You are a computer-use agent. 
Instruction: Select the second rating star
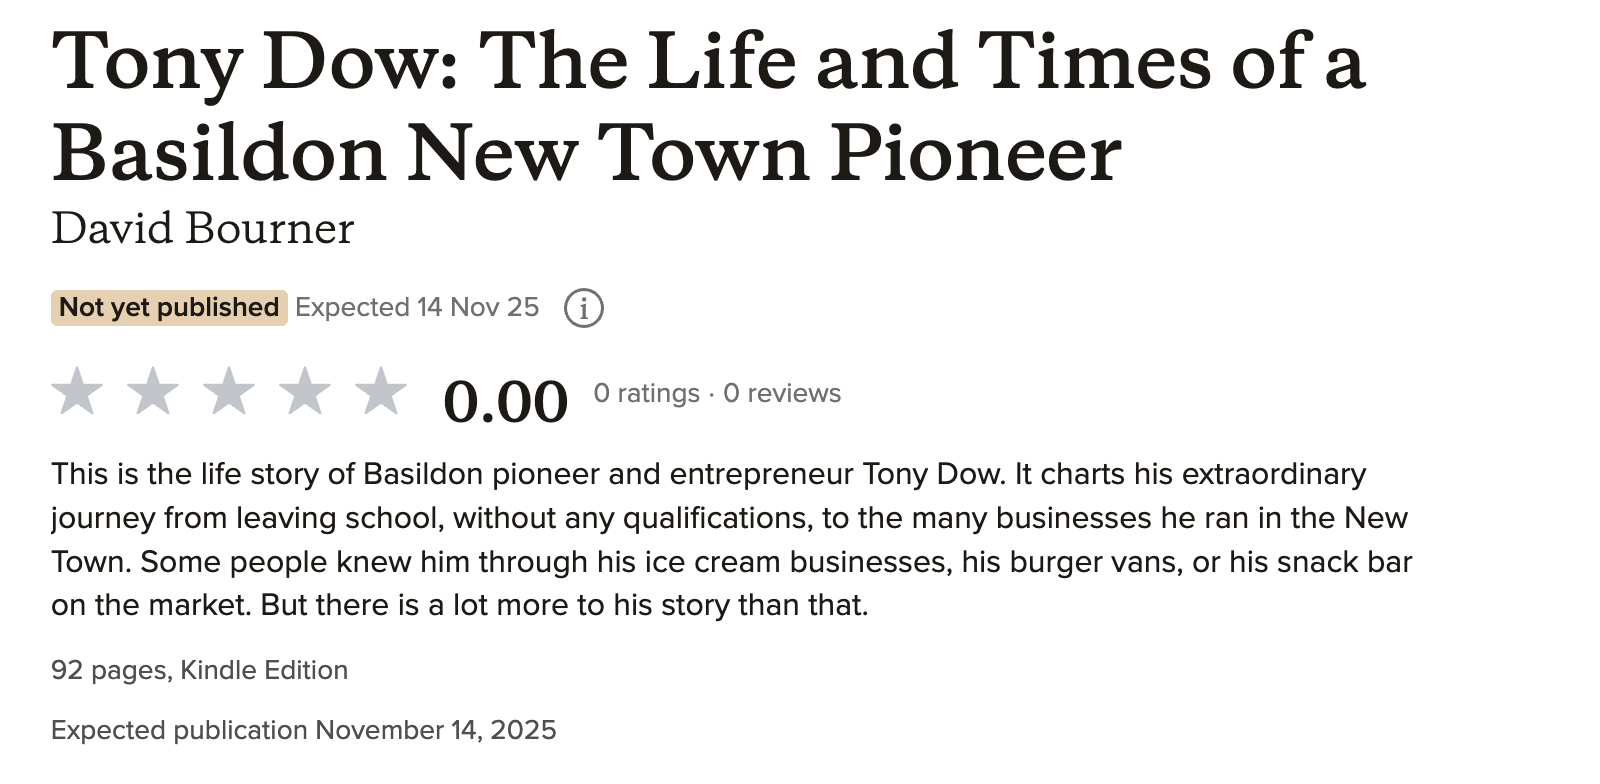(153, 391)
